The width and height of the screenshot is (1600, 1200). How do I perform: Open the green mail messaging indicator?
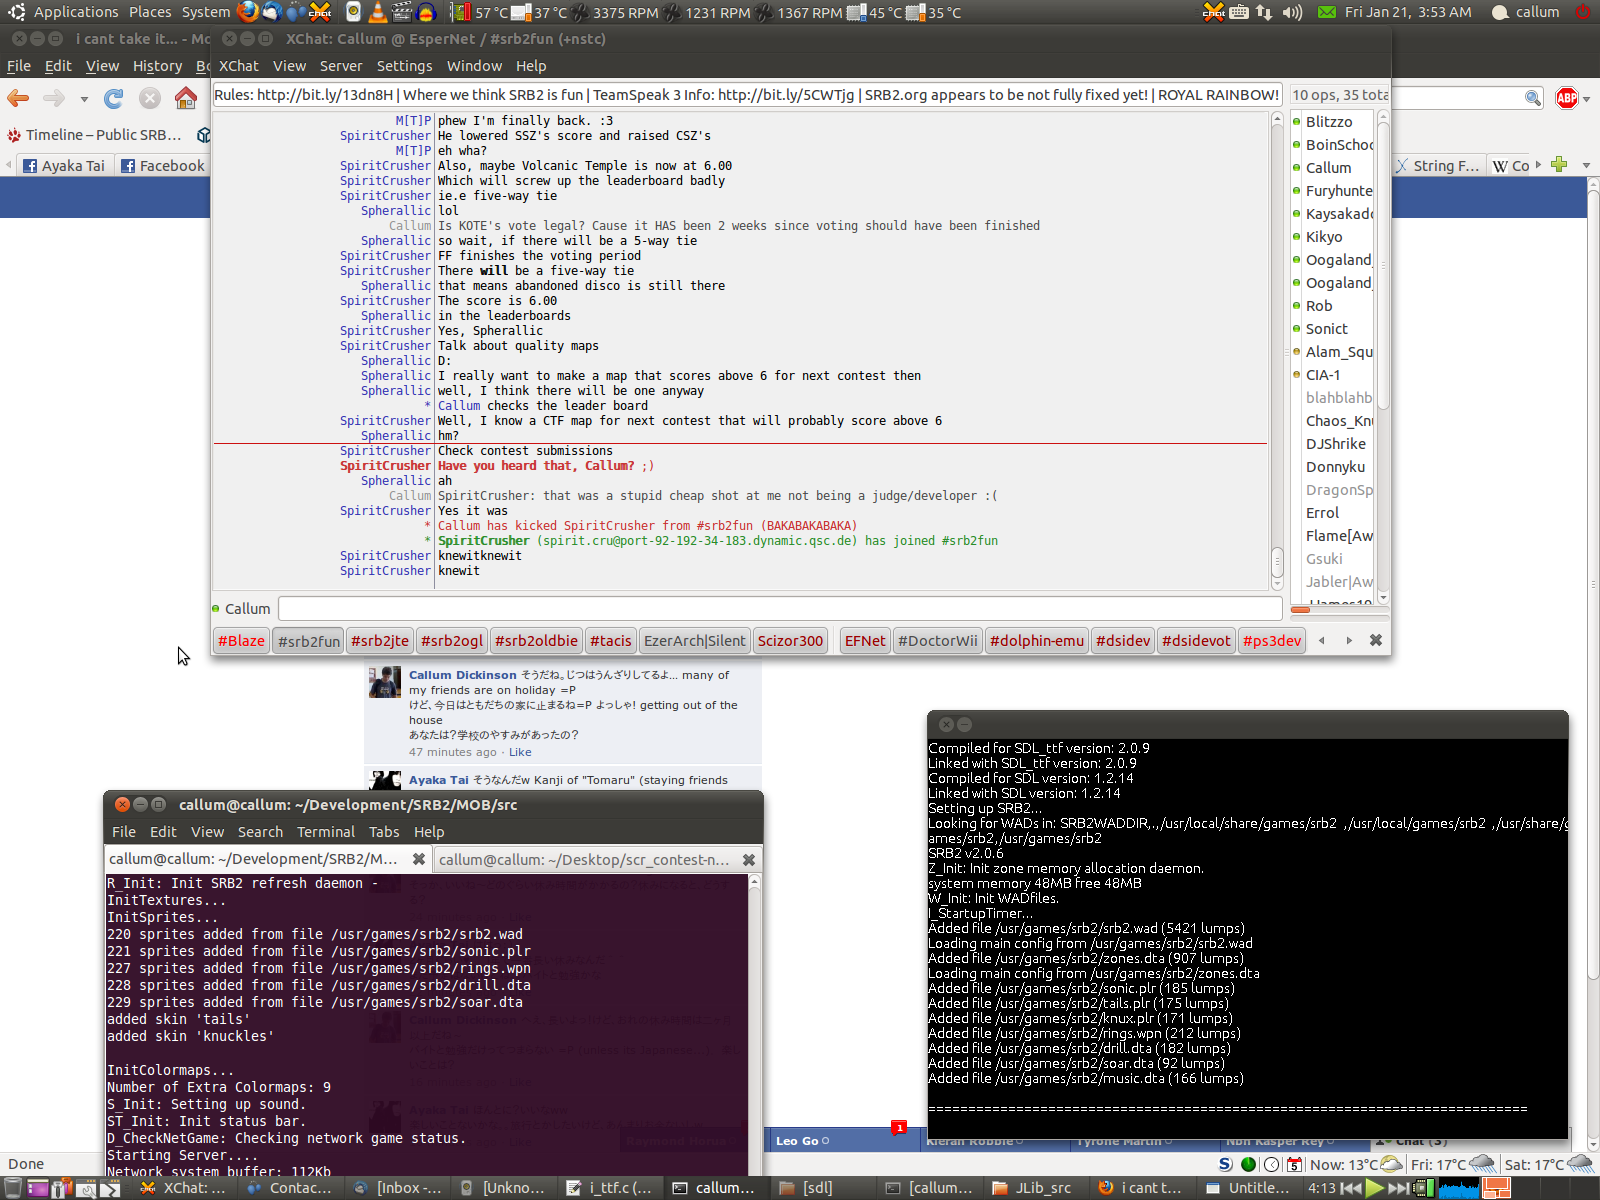click(x=1327, y=12)
